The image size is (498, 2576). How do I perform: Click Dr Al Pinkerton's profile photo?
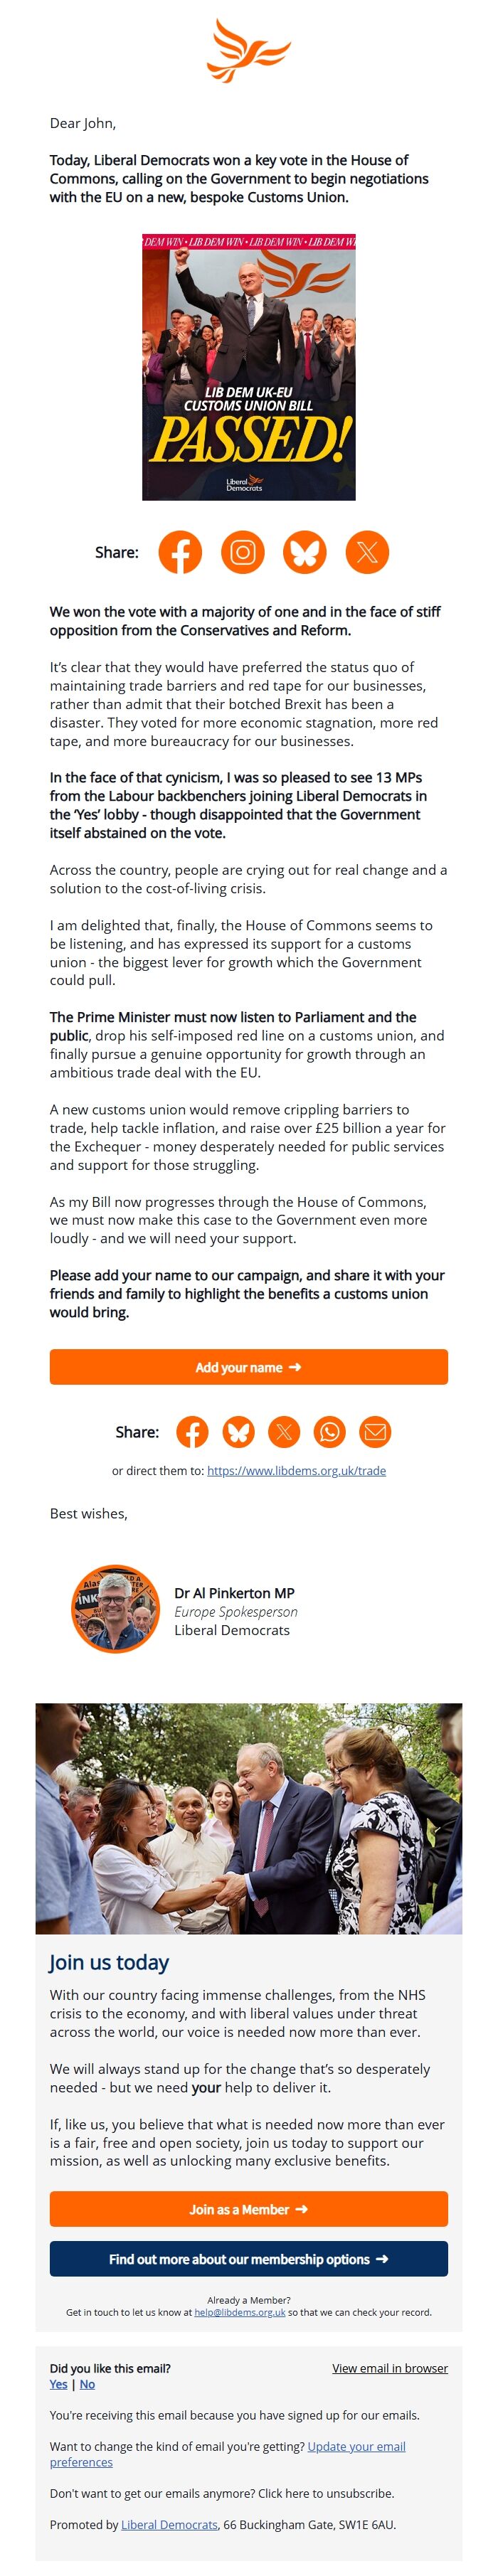(x=113, y=1611)
